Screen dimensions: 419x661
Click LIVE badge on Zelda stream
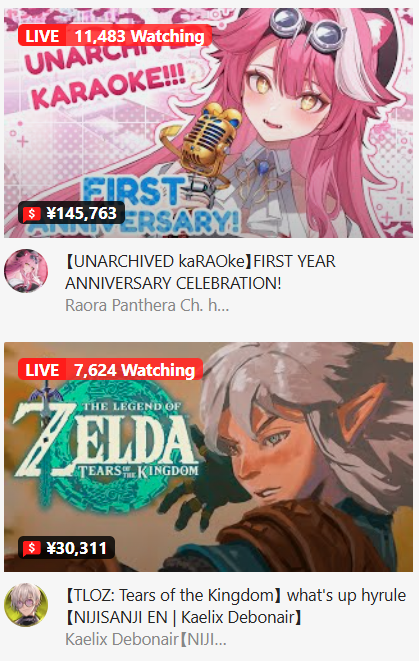[42, 370]
